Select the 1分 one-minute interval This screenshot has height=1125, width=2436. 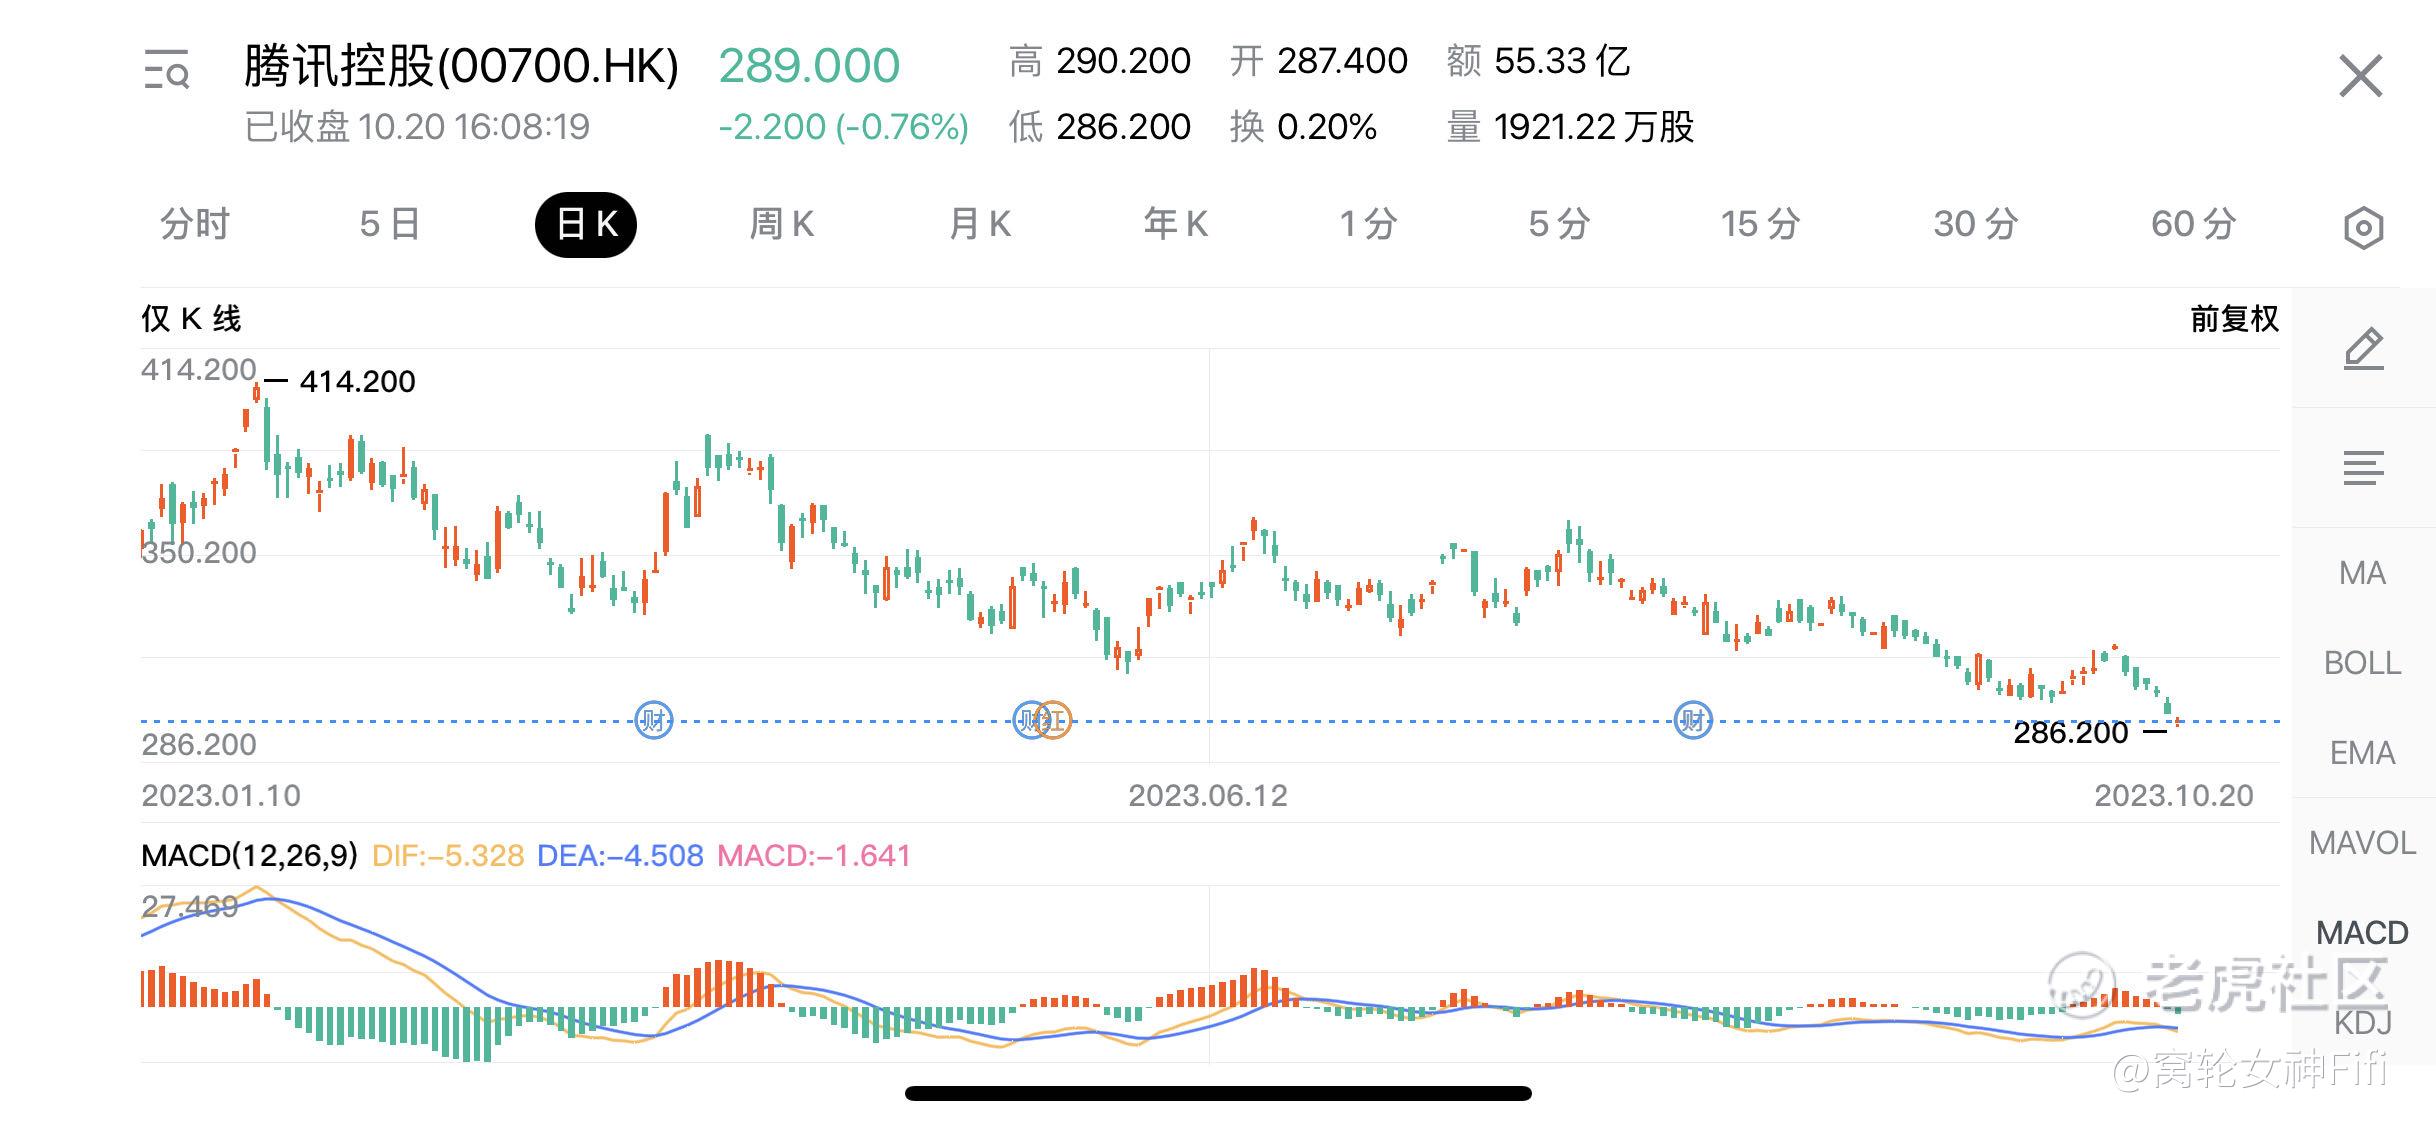pyautogui.click(x=1368, y=224)
